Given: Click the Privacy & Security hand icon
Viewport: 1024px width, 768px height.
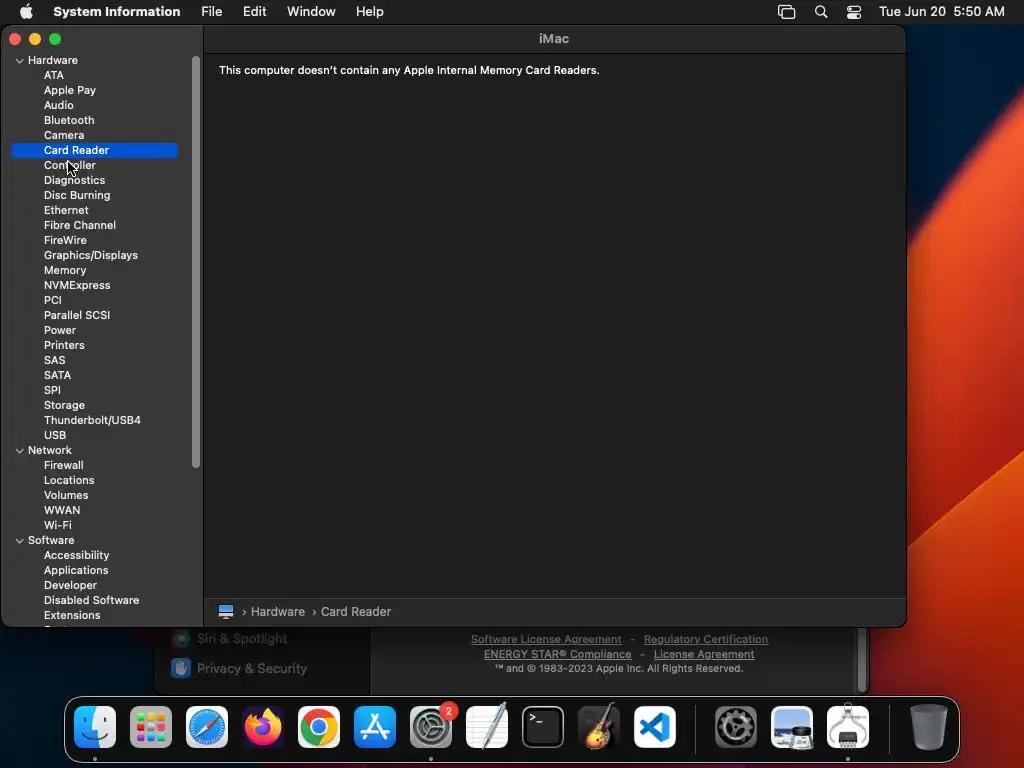Looking at the screenshot, I should pos(181,668).
